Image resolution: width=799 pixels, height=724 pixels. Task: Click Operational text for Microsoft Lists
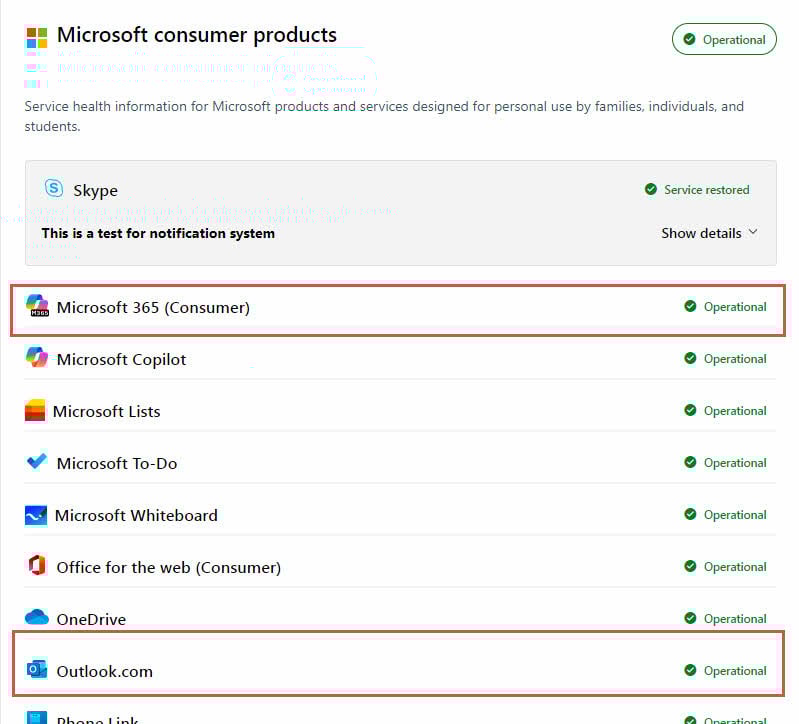tap(735, 411)
